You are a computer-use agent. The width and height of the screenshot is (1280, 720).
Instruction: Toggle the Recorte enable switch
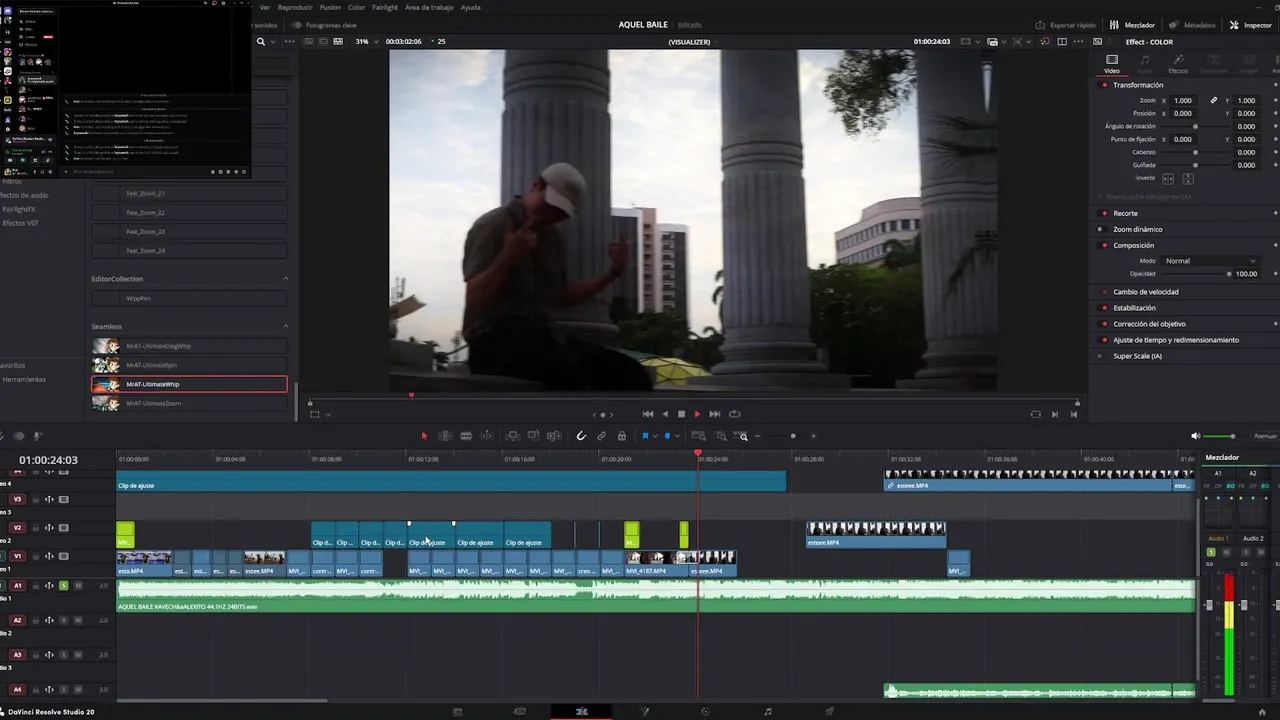coord(1104,213)
